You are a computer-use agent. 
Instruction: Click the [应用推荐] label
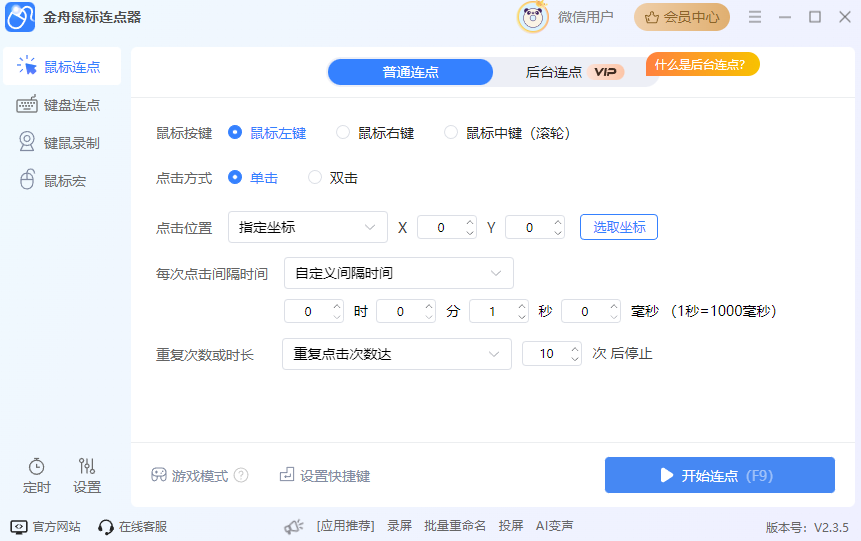(x=345, y=526)
